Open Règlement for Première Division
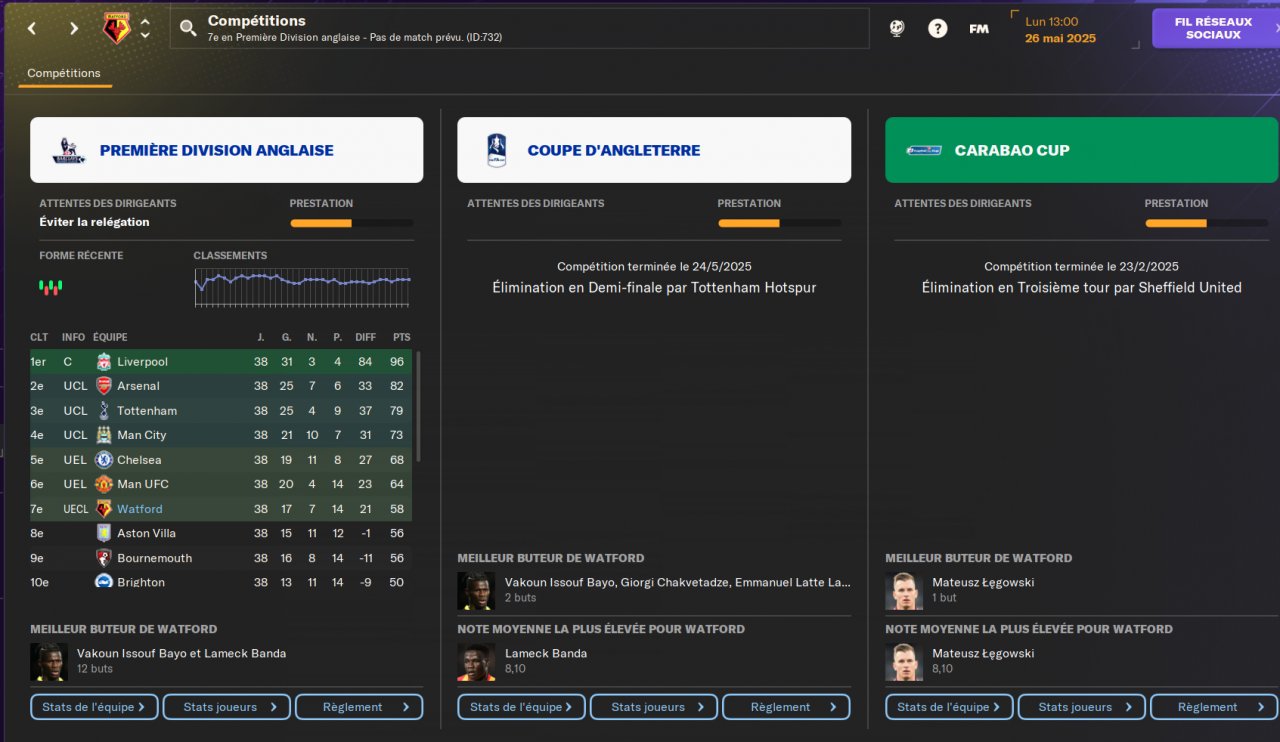The width and height of the screenshot is (1280, 742). 359,707
